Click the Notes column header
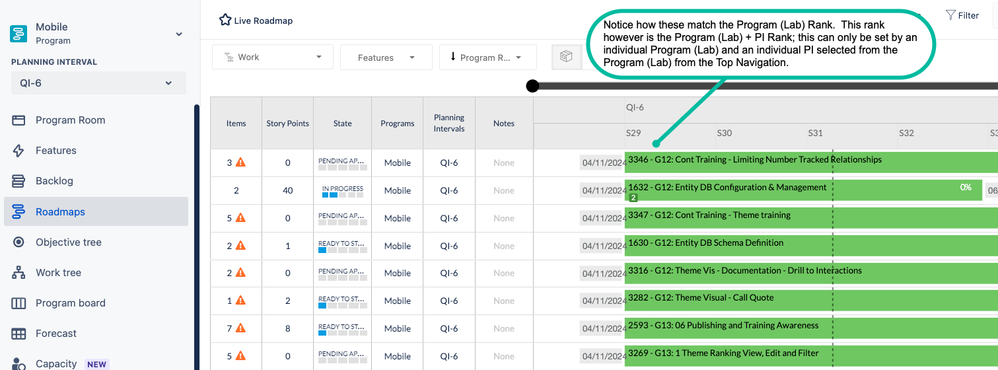 (503, 124)
